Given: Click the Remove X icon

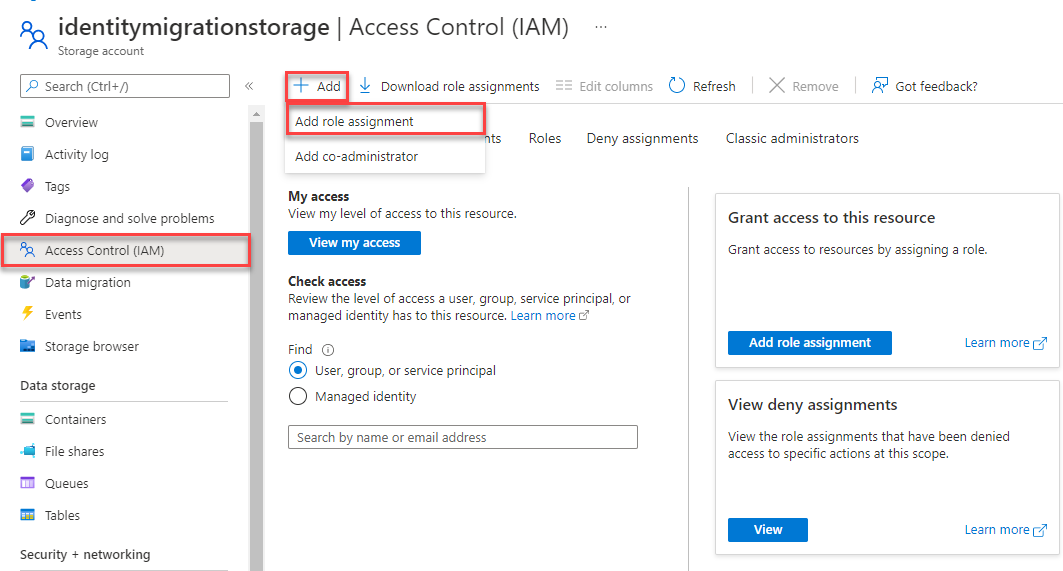Looking at the screenshot, I should (777, 85).
